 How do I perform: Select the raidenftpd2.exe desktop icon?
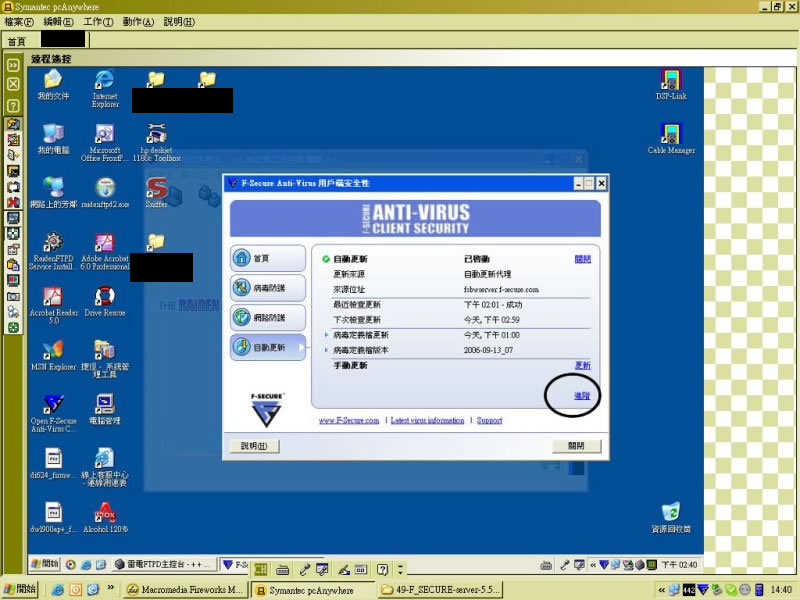point(105,193)
